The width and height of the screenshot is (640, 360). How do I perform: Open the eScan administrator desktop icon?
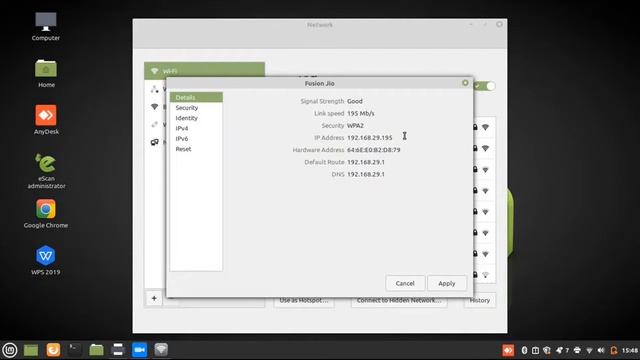click(46, 171)
